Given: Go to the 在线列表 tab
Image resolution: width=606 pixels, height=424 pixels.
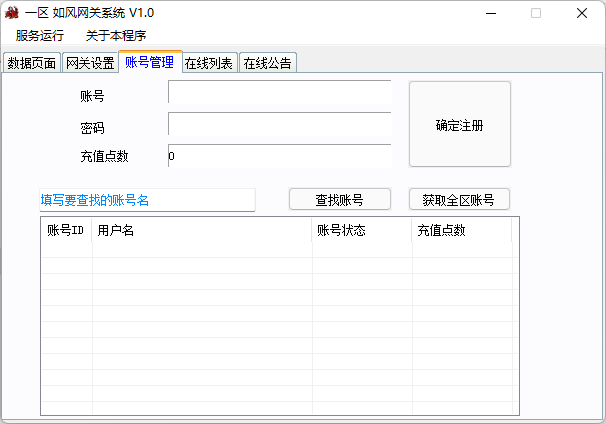Looking at the screenshot, I should tap(209, 63).
